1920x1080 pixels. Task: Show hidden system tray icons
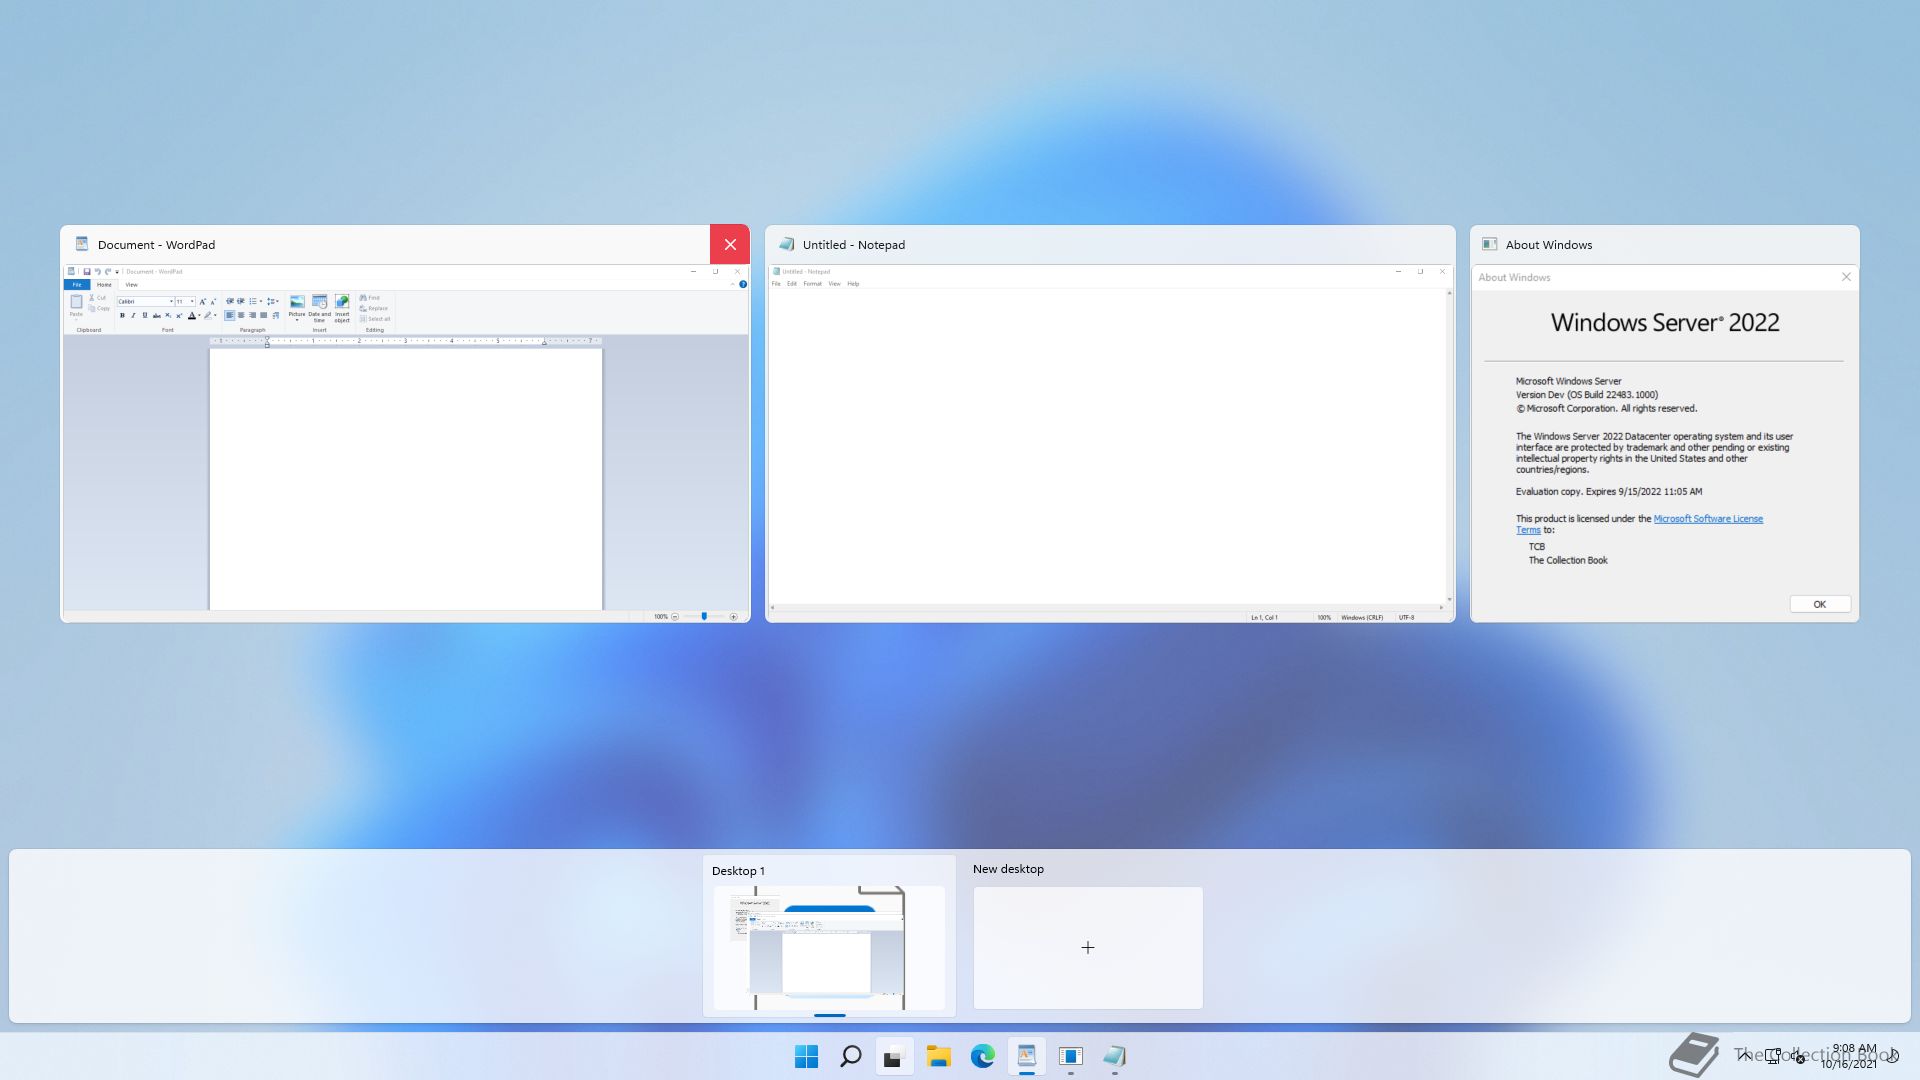1745,1055
